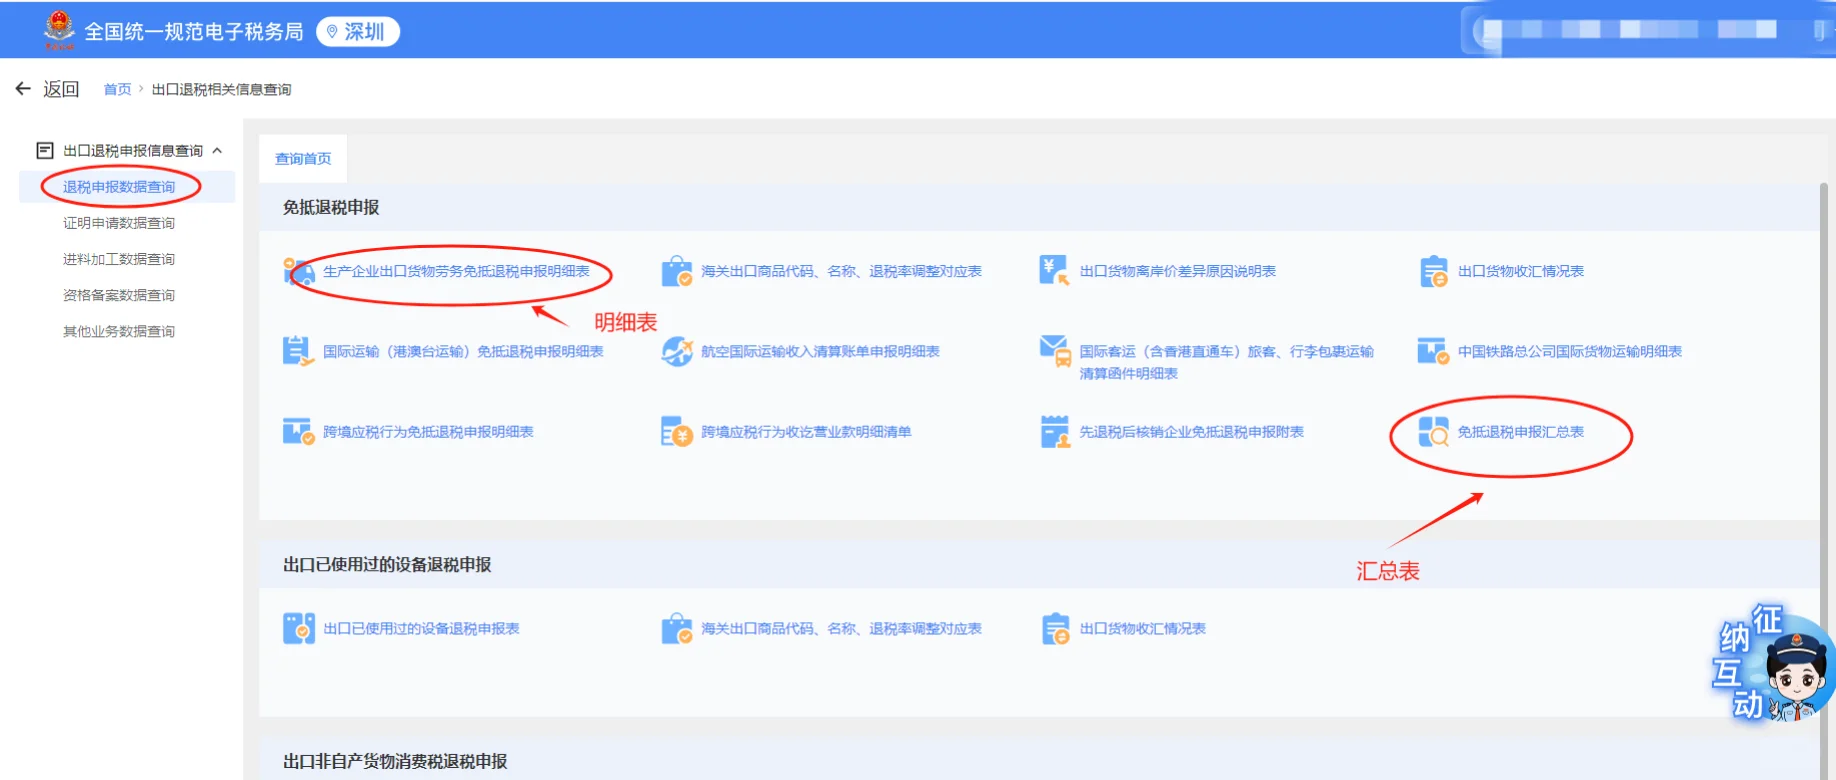Click the icon for 中国铁路总公司国际货物运输明细表
The image size is (1836, 780).
pos(1433,351)
